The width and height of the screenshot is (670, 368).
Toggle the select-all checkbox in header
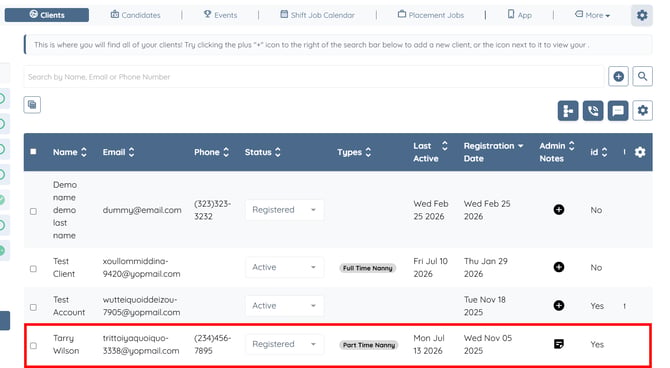point(33,152)
